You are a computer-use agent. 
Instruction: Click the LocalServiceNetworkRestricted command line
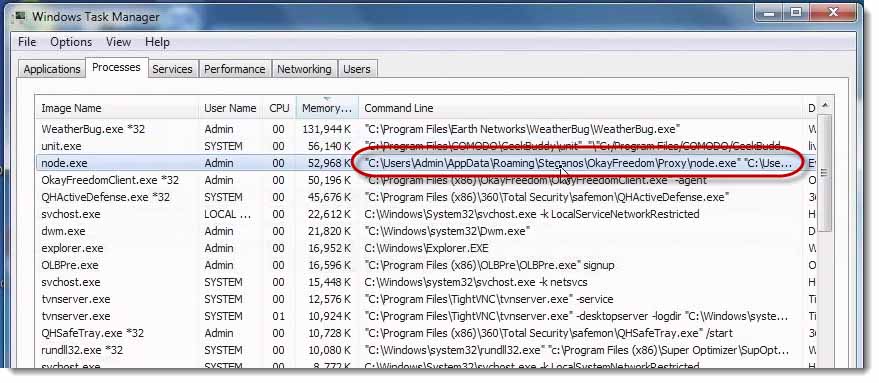coord(531,214)
